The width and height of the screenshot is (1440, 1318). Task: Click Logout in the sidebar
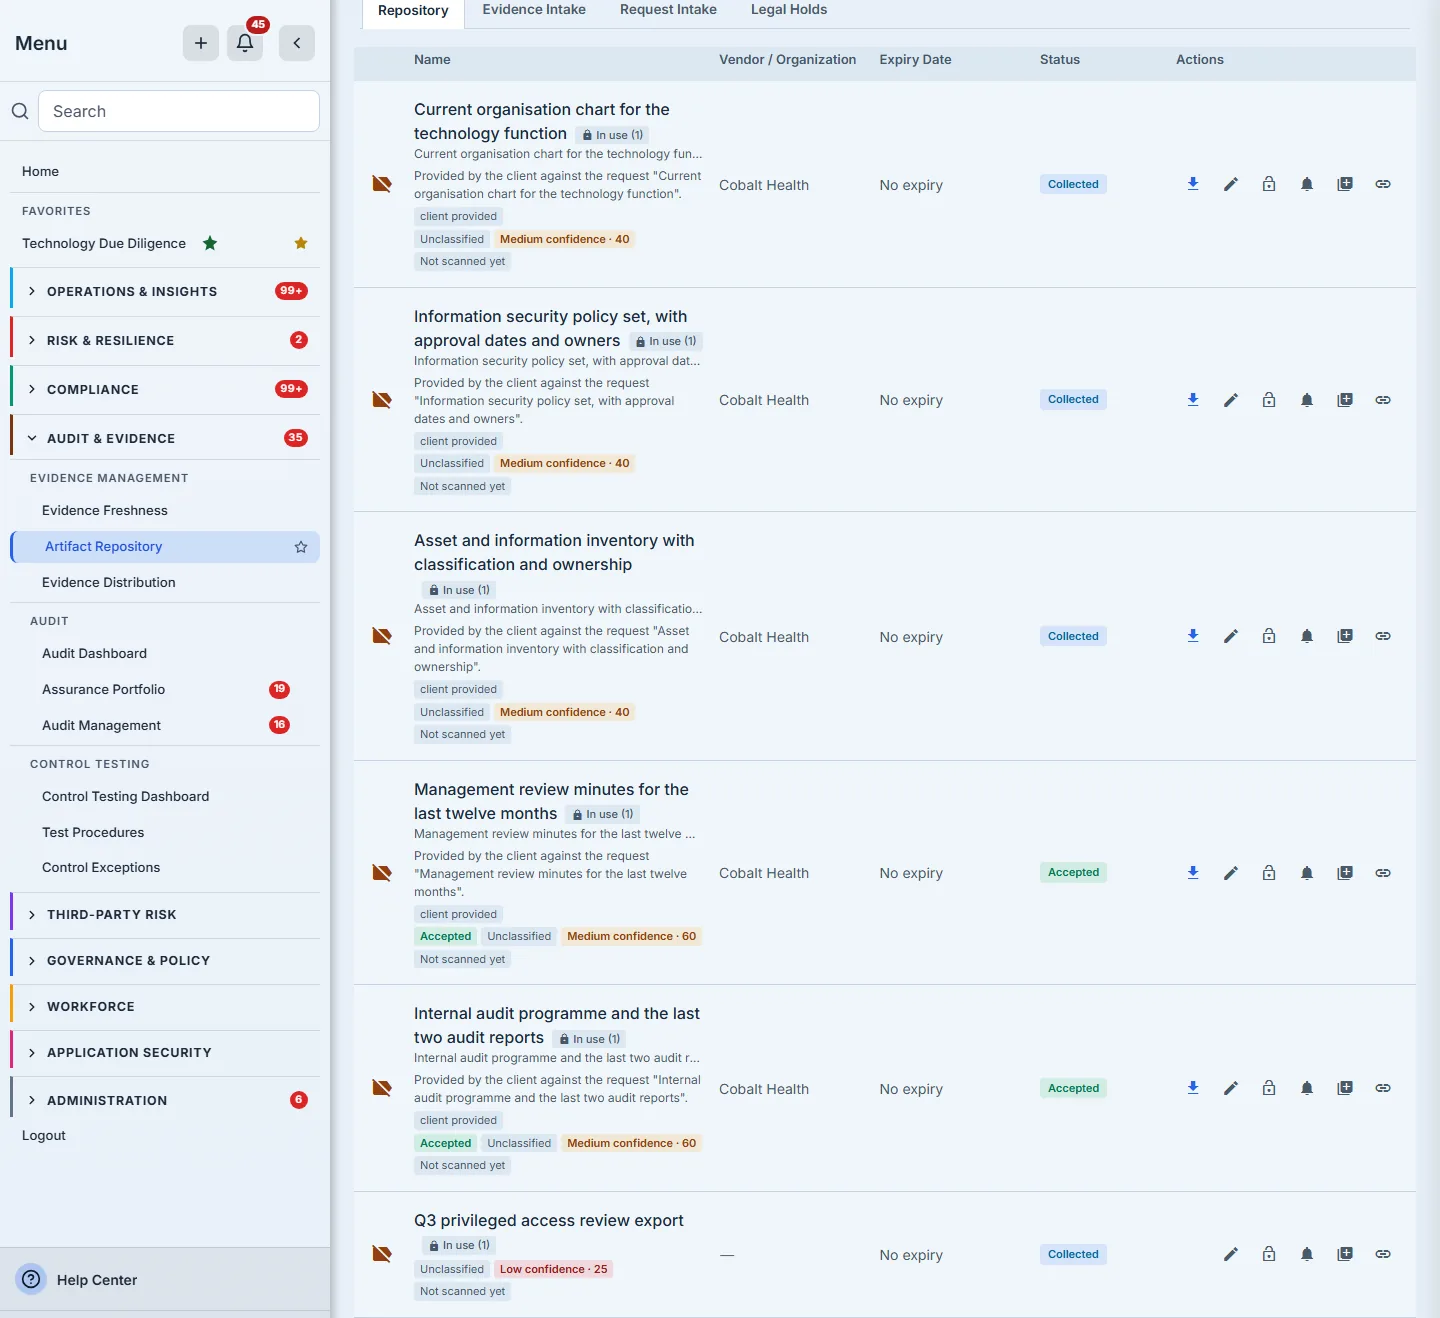(x=44, y=1135)
